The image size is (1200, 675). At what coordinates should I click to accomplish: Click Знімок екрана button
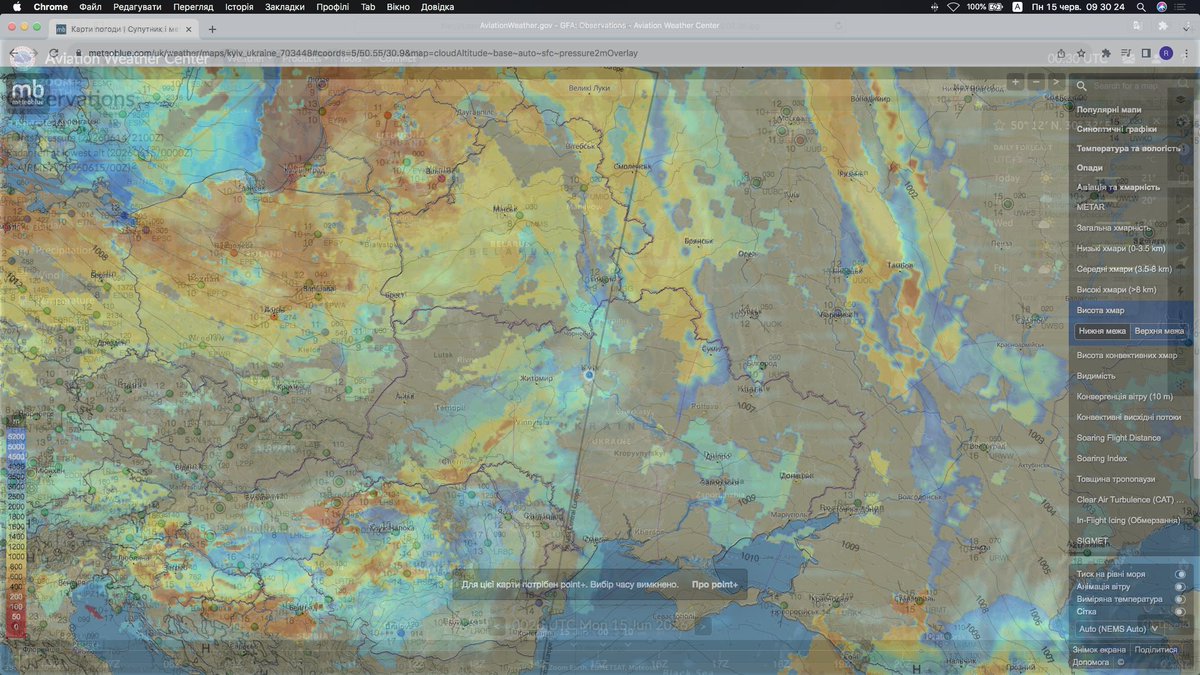pyautogui.click(x=1098, y=650)
